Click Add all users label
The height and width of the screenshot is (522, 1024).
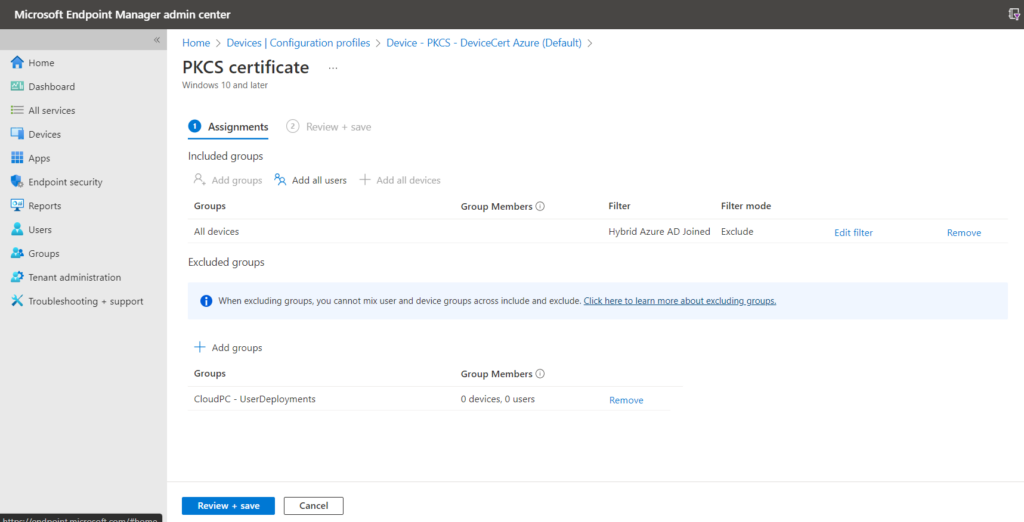319,180
